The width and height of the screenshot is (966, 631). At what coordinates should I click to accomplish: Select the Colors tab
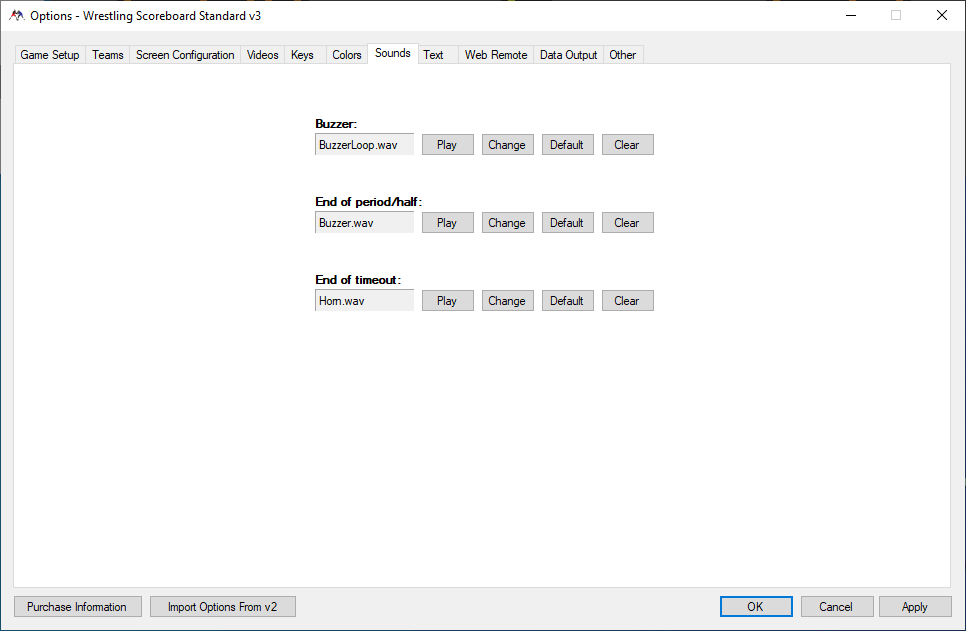click(347, 55)
